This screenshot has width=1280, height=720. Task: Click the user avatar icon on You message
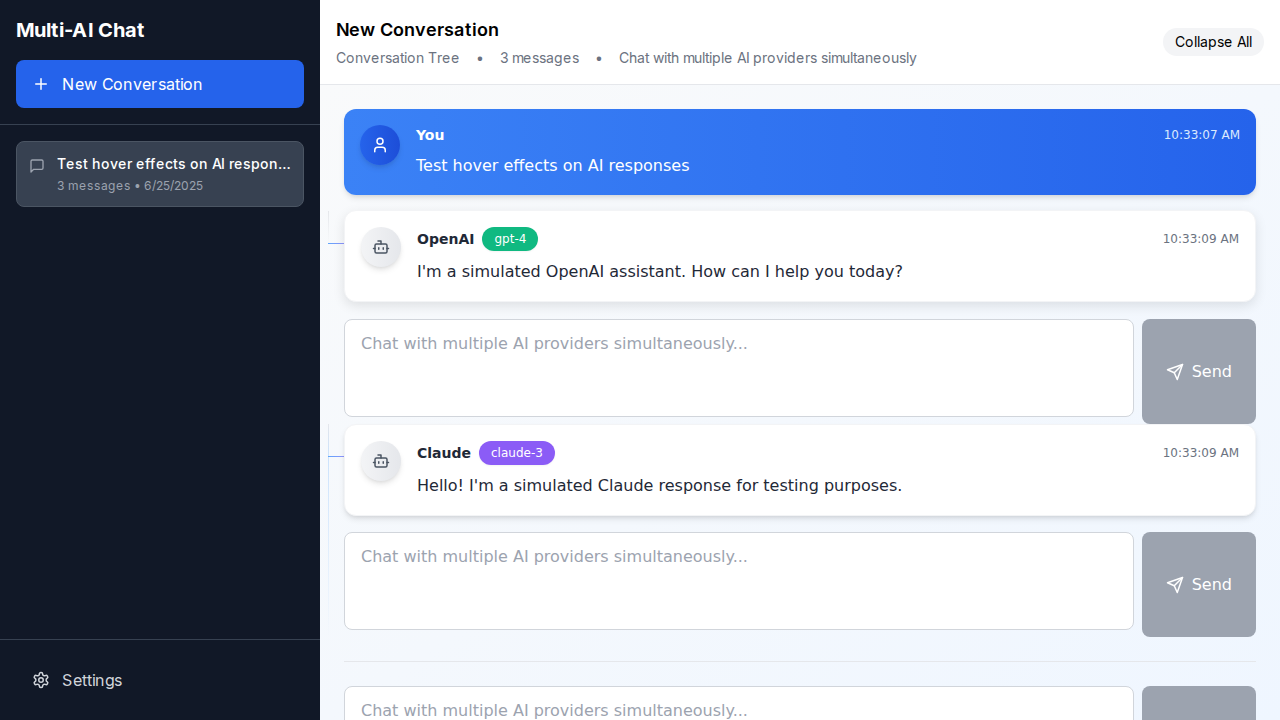380,145
